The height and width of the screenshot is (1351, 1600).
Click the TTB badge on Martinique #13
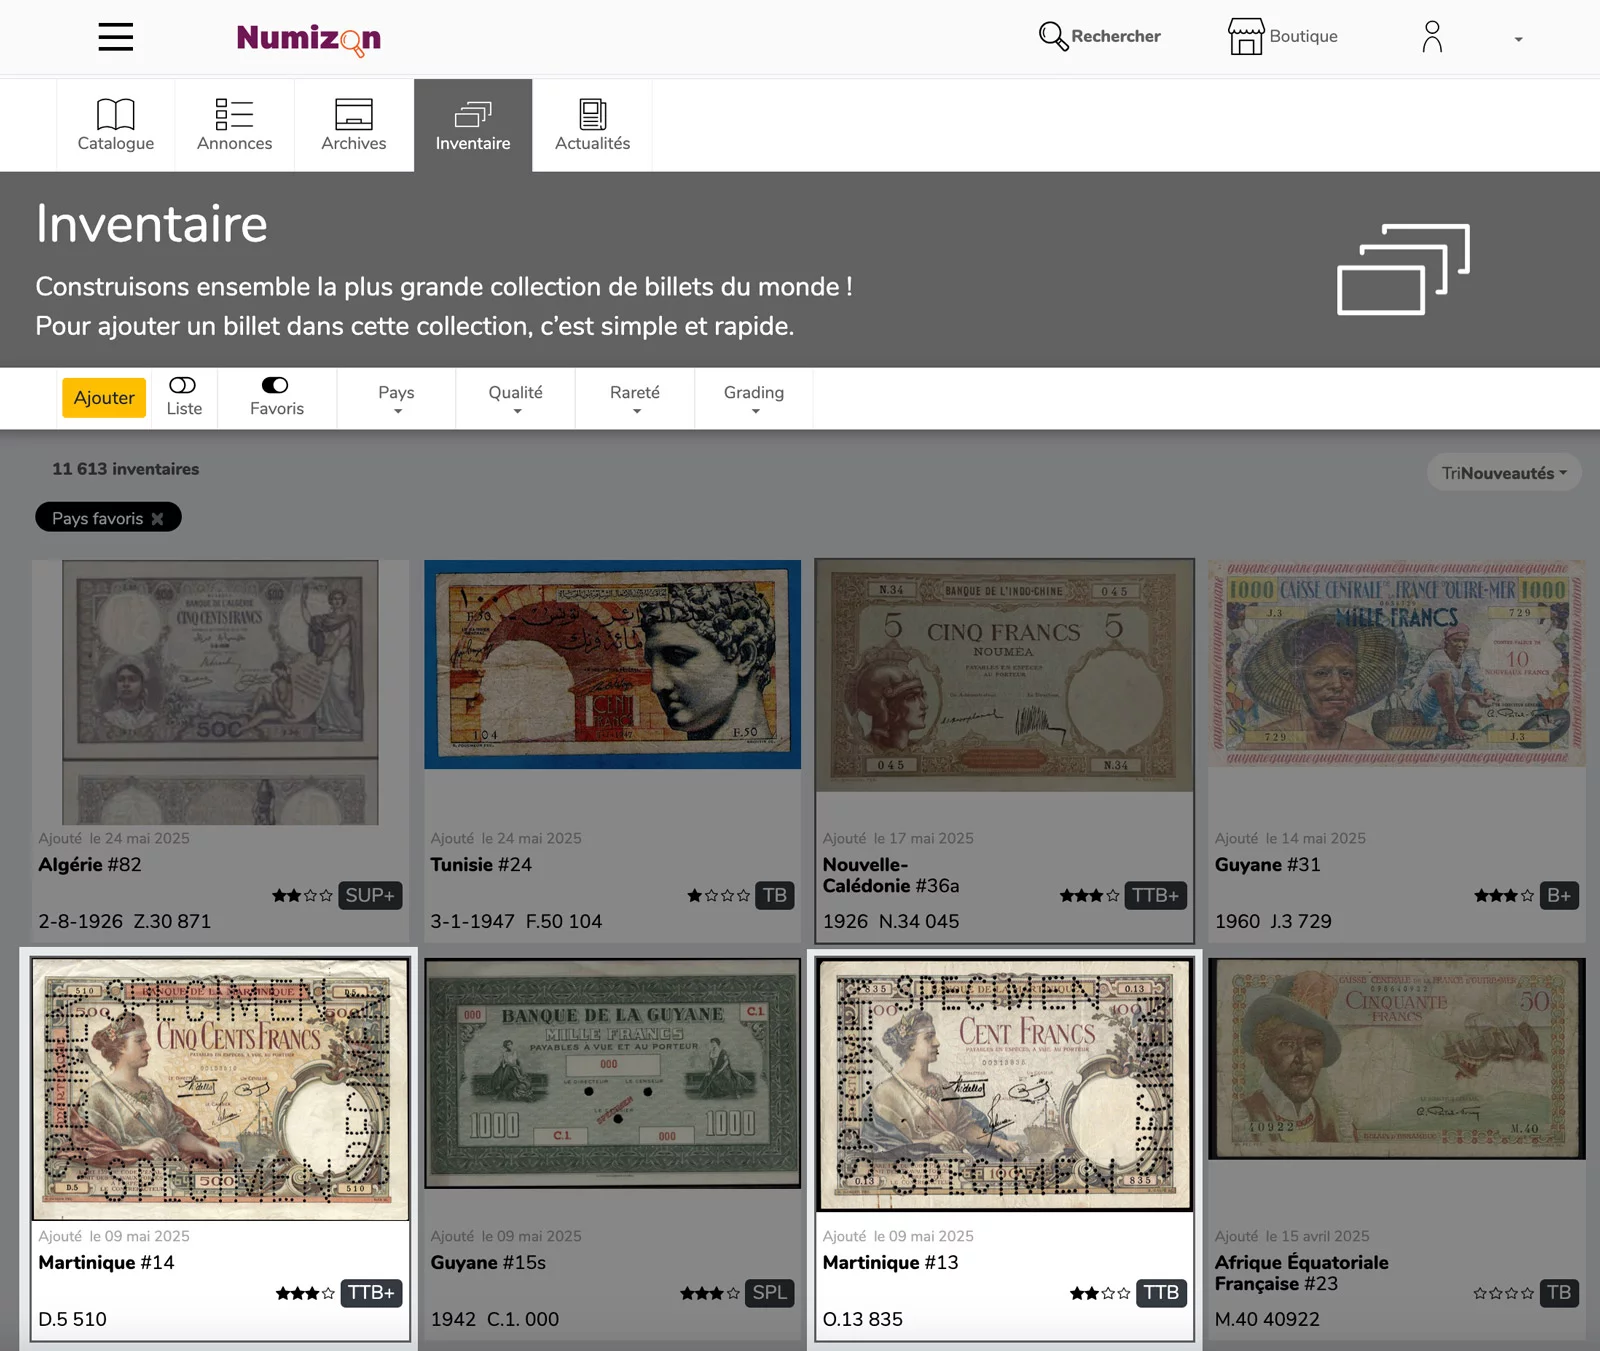click(x=1161, y=1293)
